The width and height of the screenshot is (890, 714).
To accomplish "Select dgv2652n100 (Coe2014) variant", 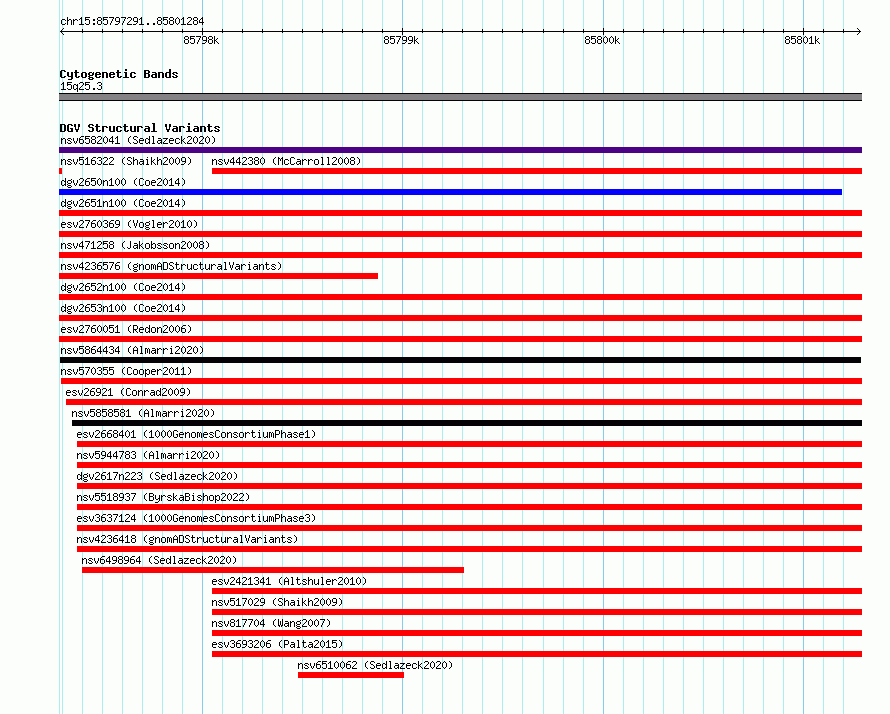I will click(x=123, y=287).
